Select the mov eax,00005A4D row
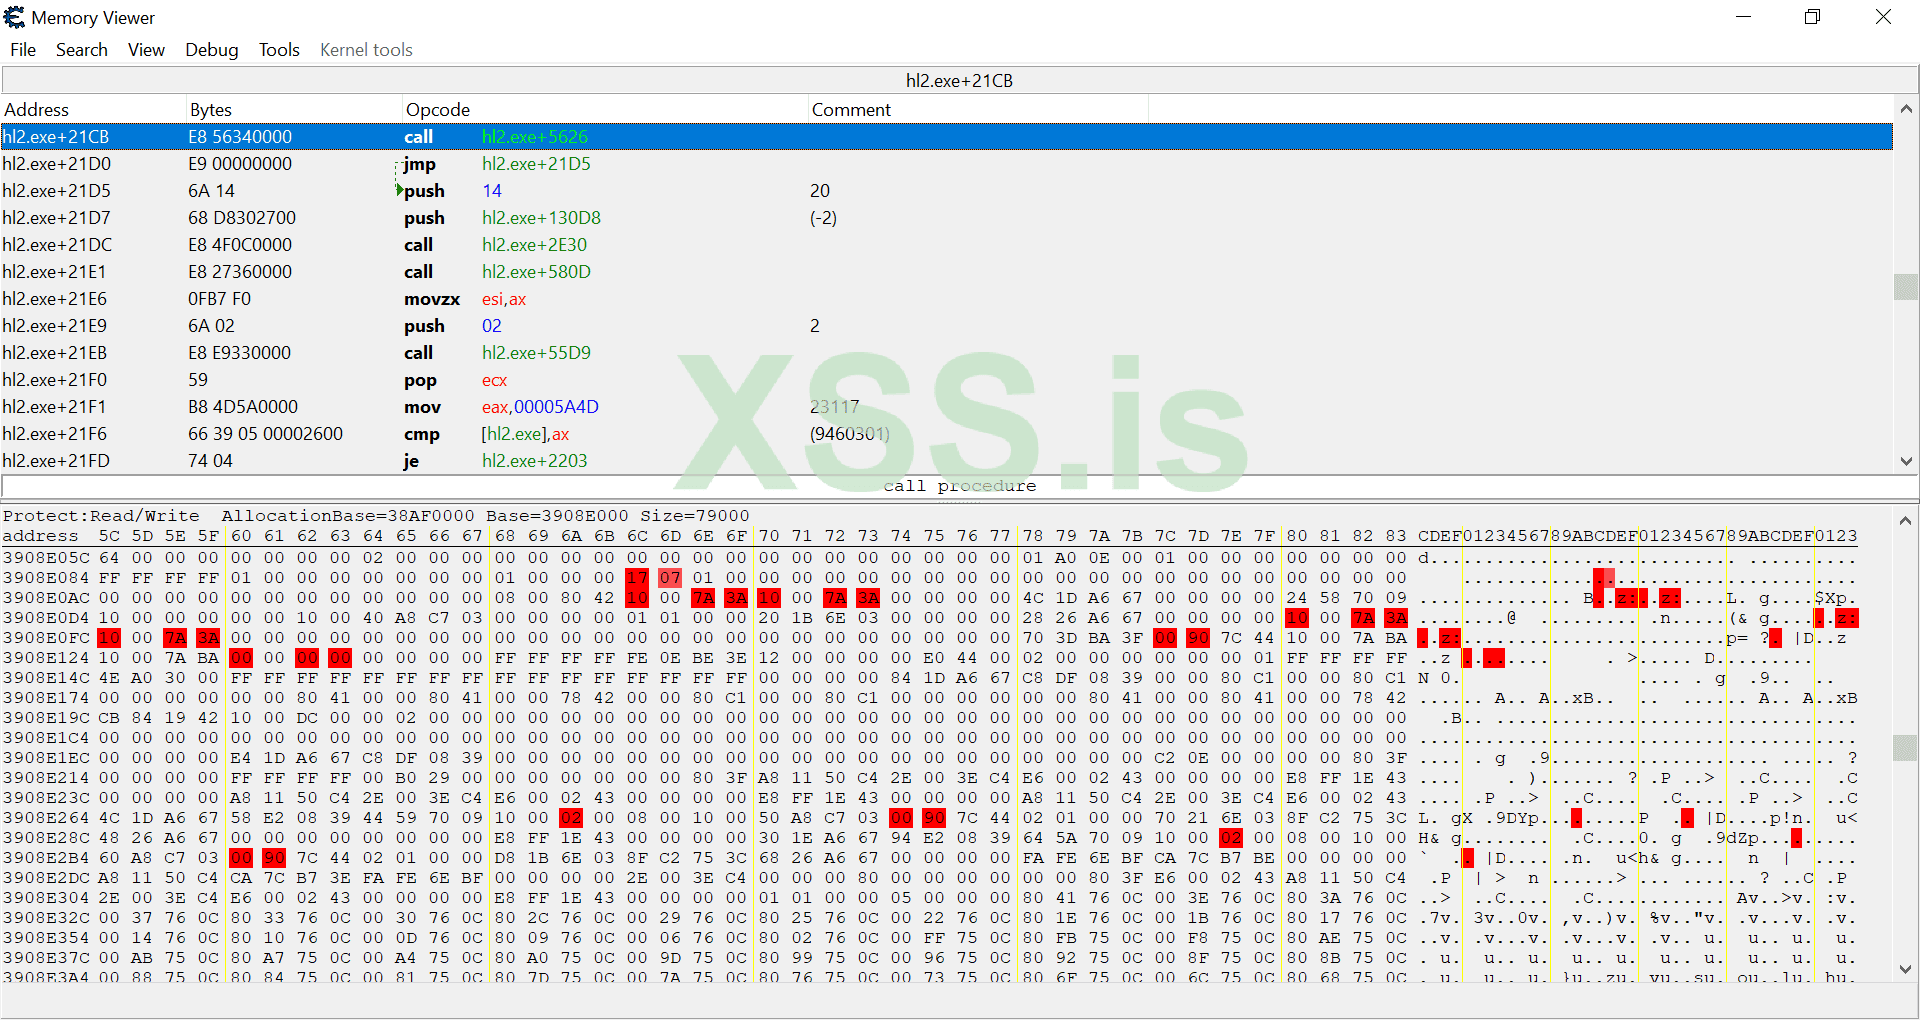1920x1020 pixels. click(947, 407)
